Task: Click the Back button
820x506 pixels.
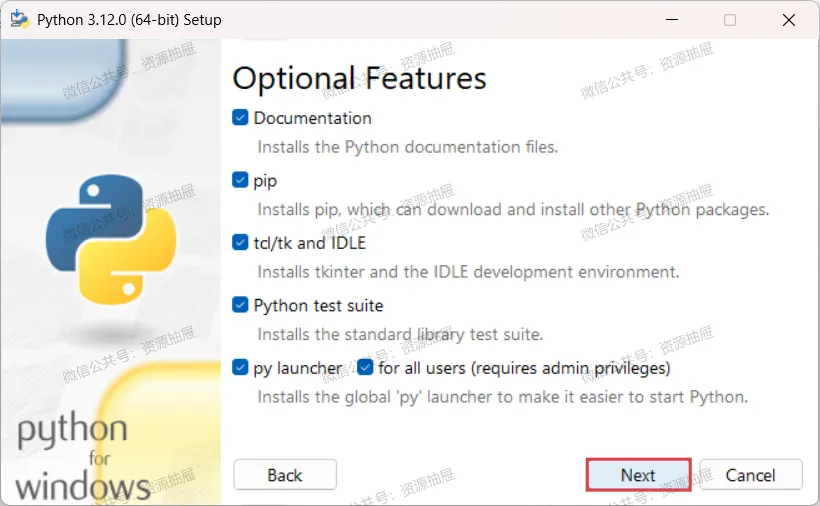Action: pyautogui.click(x=285, y=475)
